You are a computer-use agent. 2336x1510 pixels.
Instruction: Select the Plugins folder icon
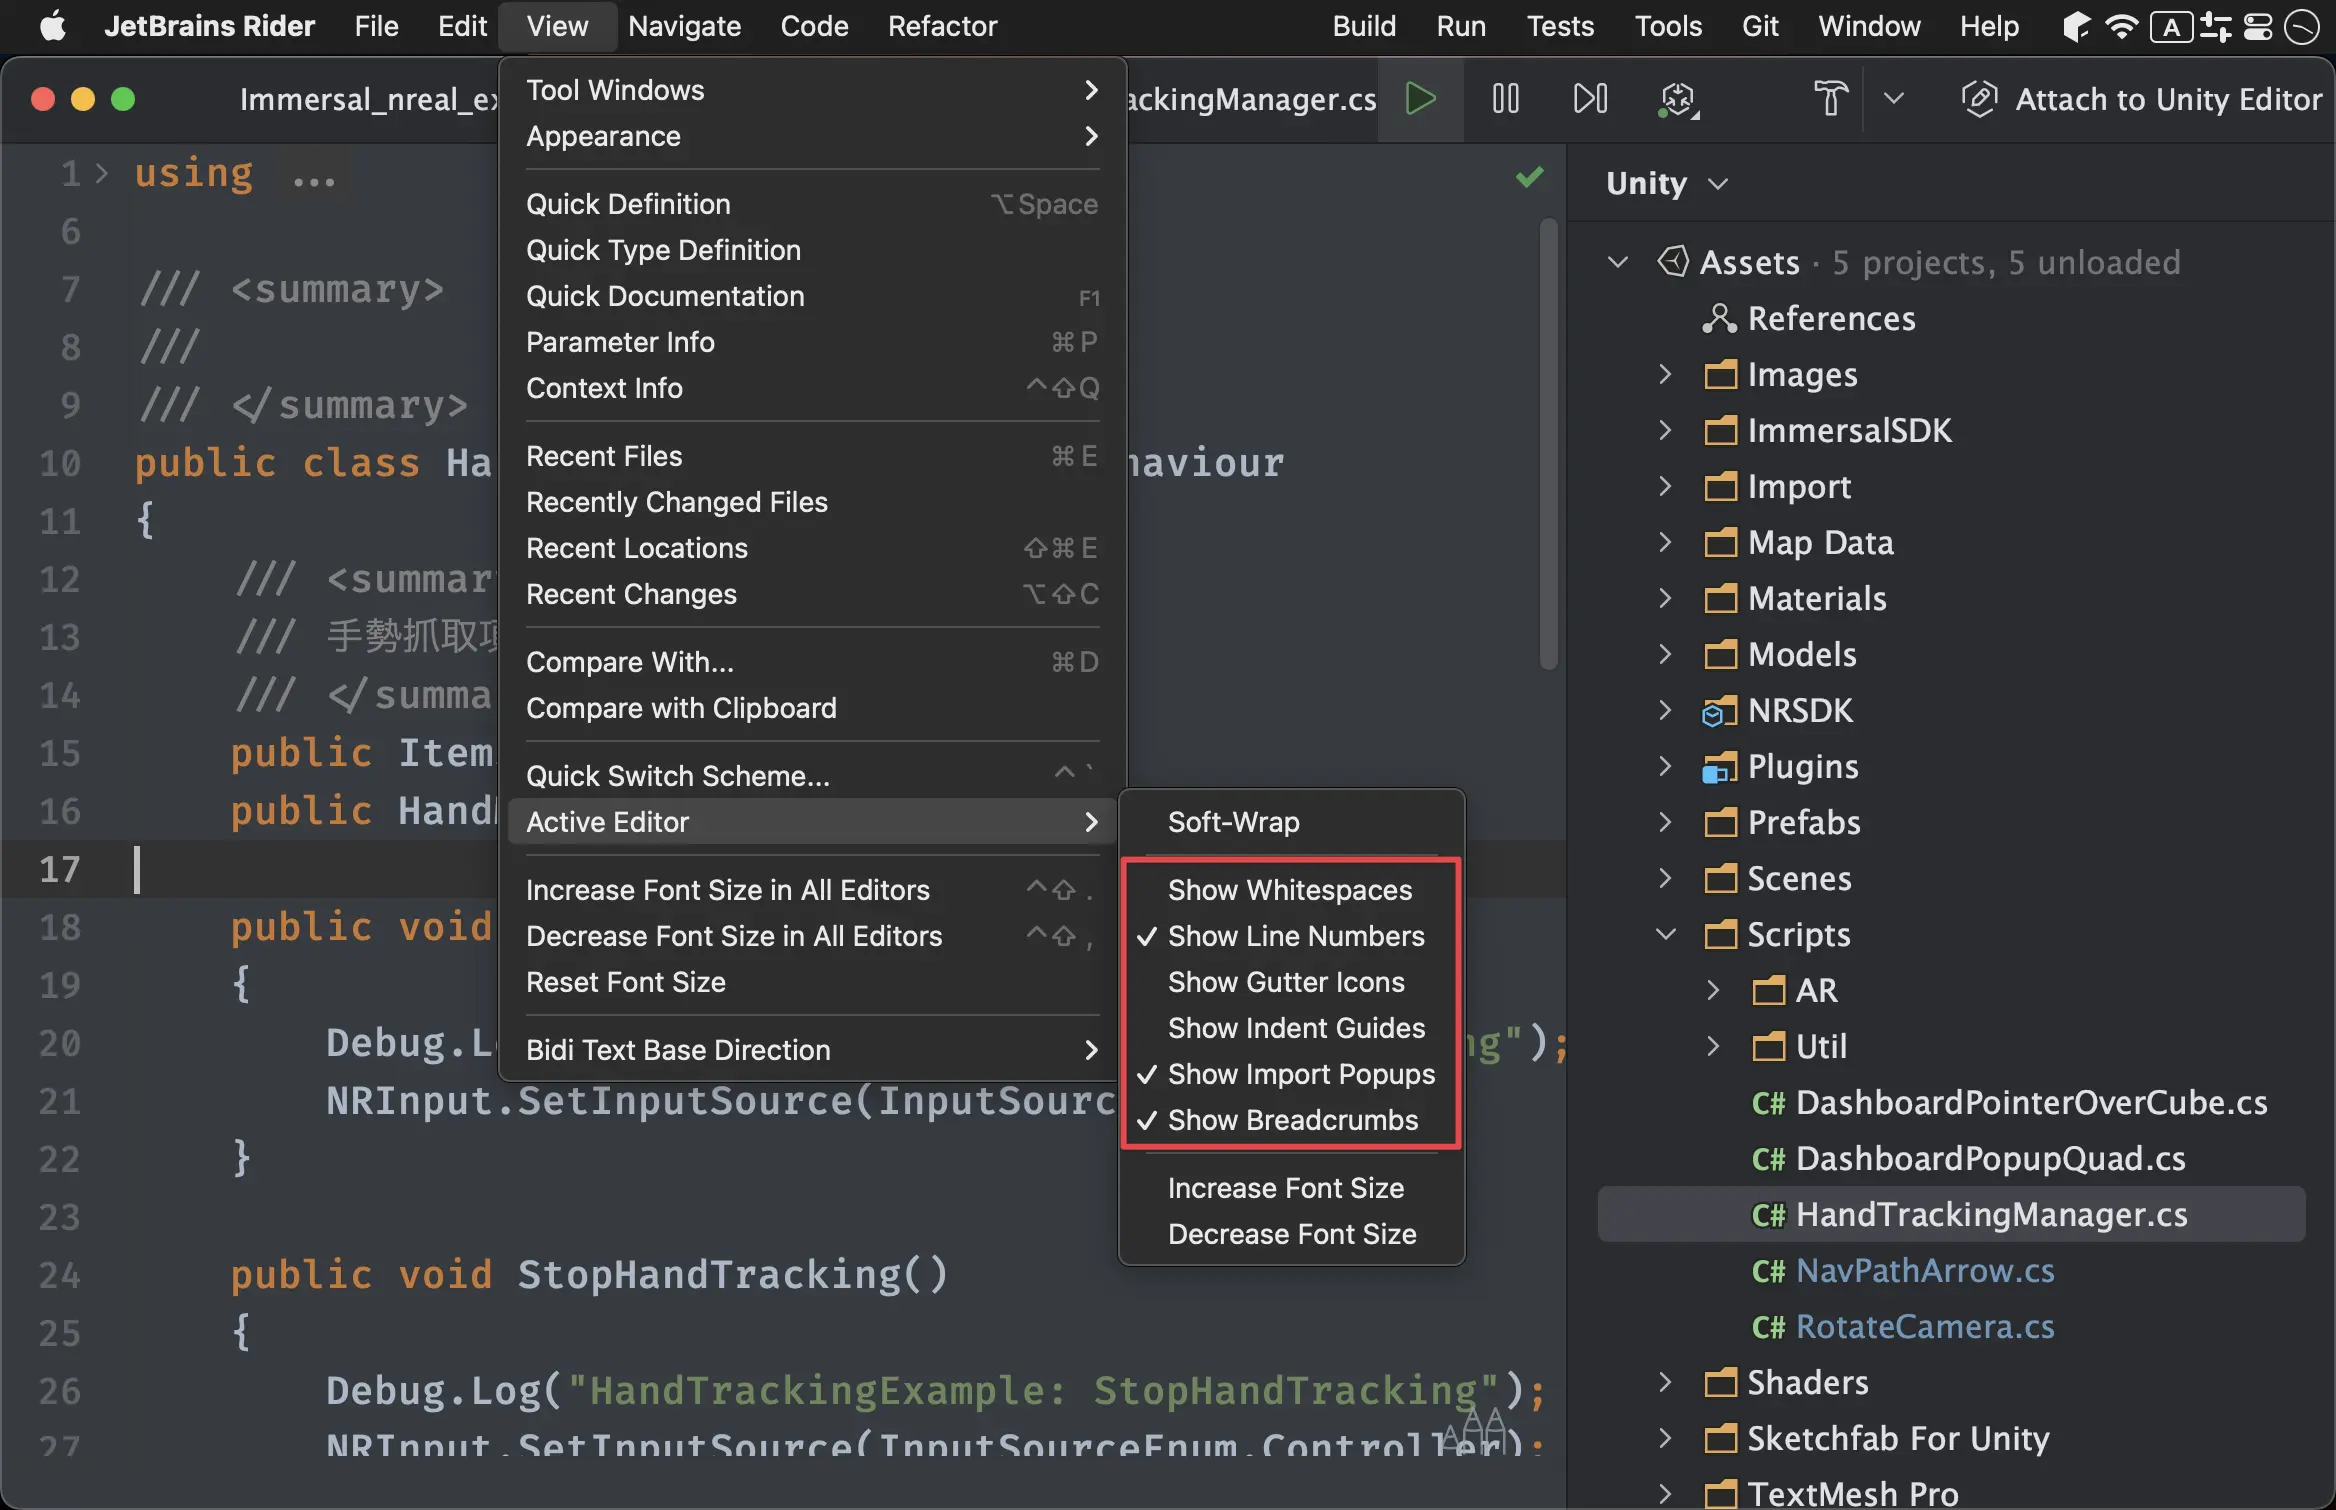(1719, 767)
